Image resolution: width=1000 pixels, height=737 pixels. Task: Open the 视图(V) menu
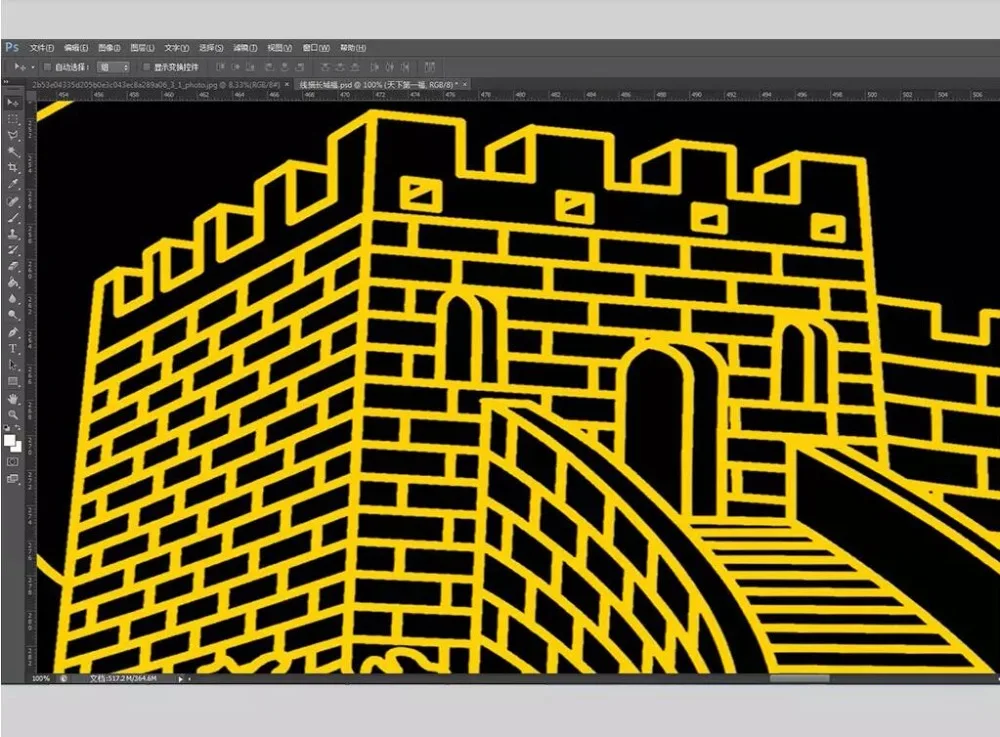tap(279, 48)
